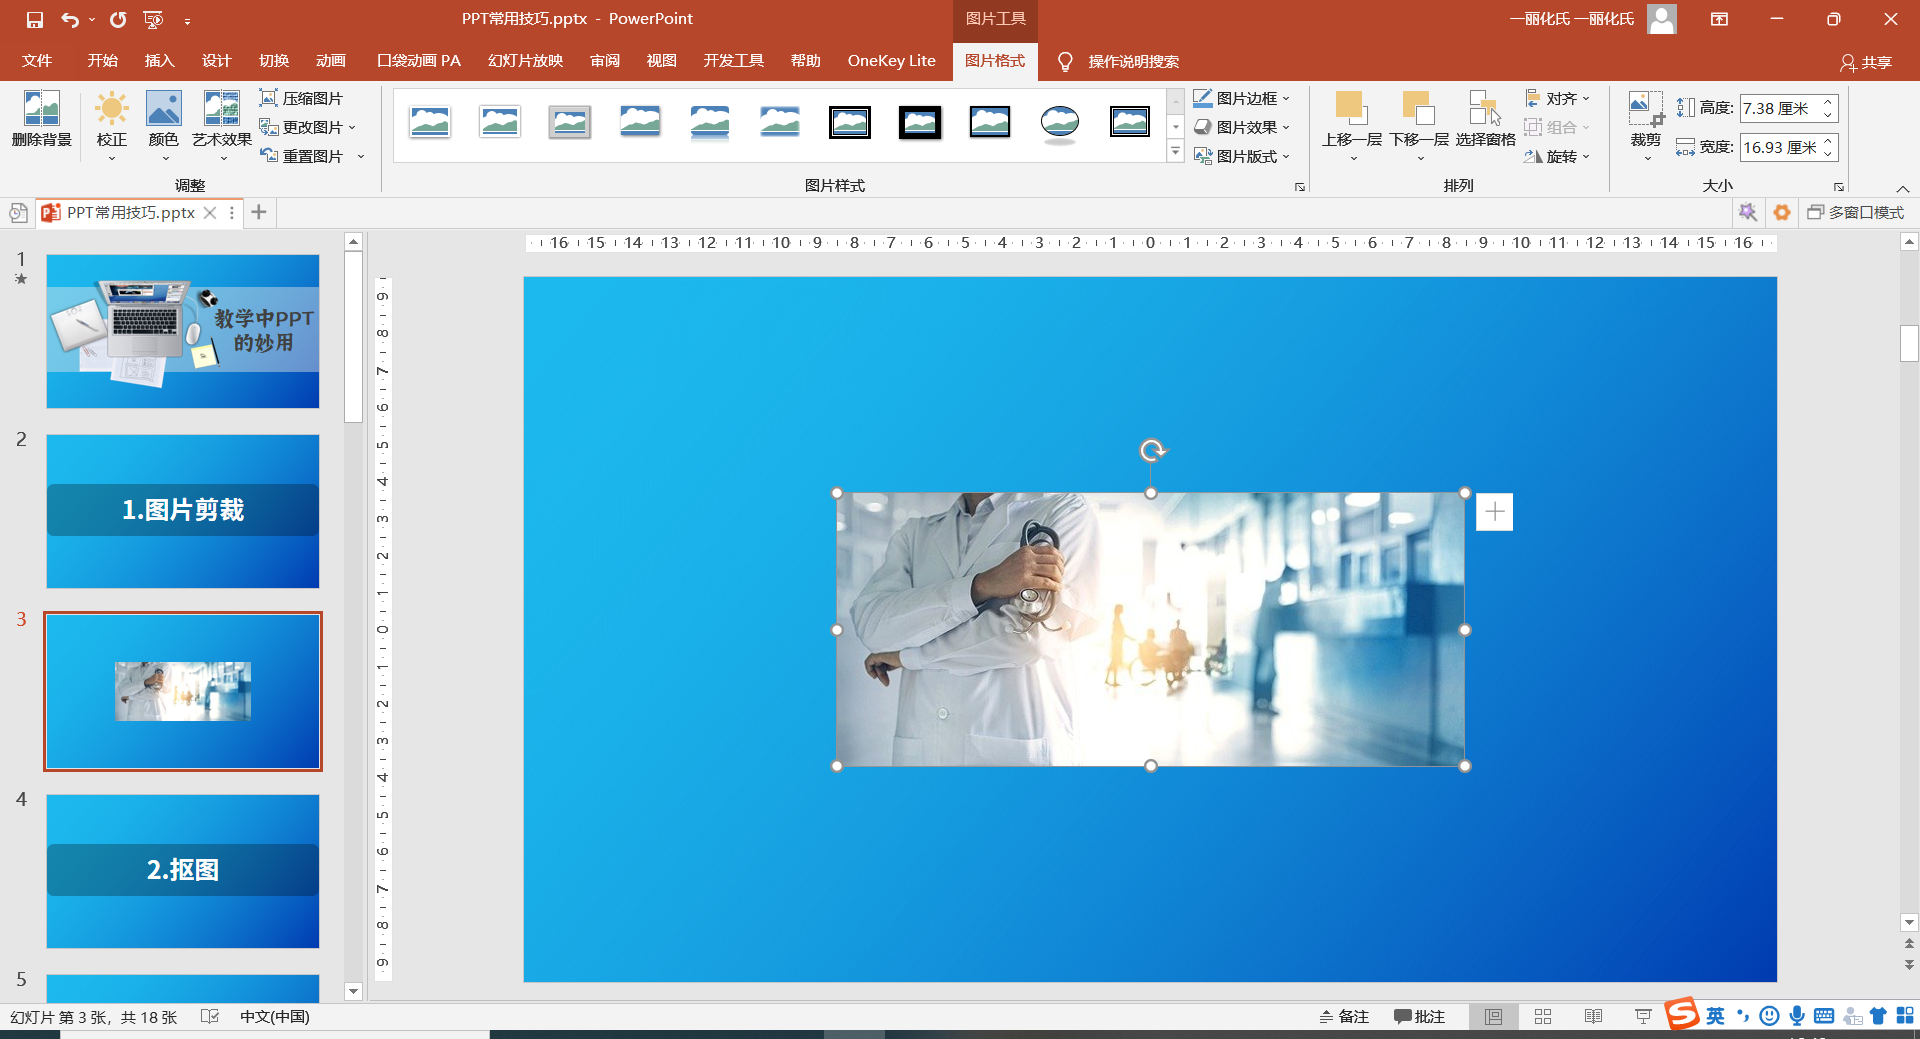Open the Selection Pane (选择窗格)
The image size is (1920, 1039).
pos(1485,120)
